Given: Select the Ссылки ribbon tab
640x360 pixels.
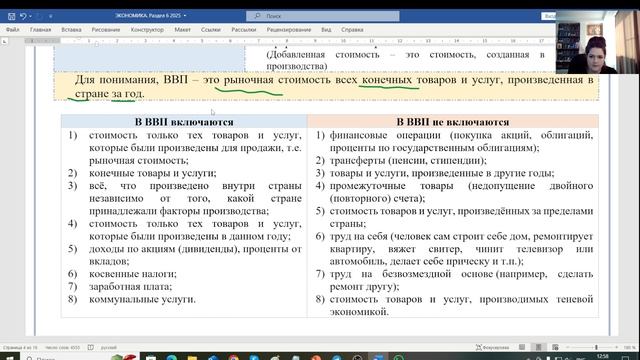Looking at the screenshot, I should point(211,30).
